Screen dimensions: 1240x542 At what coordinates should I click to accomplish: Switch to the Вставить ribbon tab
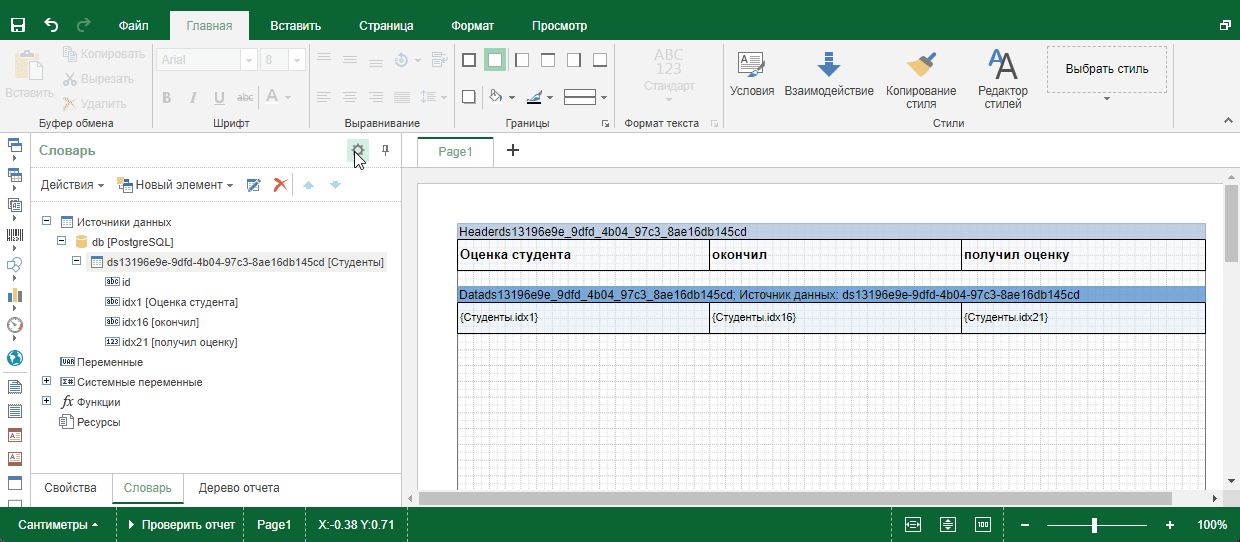click(x=298, y=26)
